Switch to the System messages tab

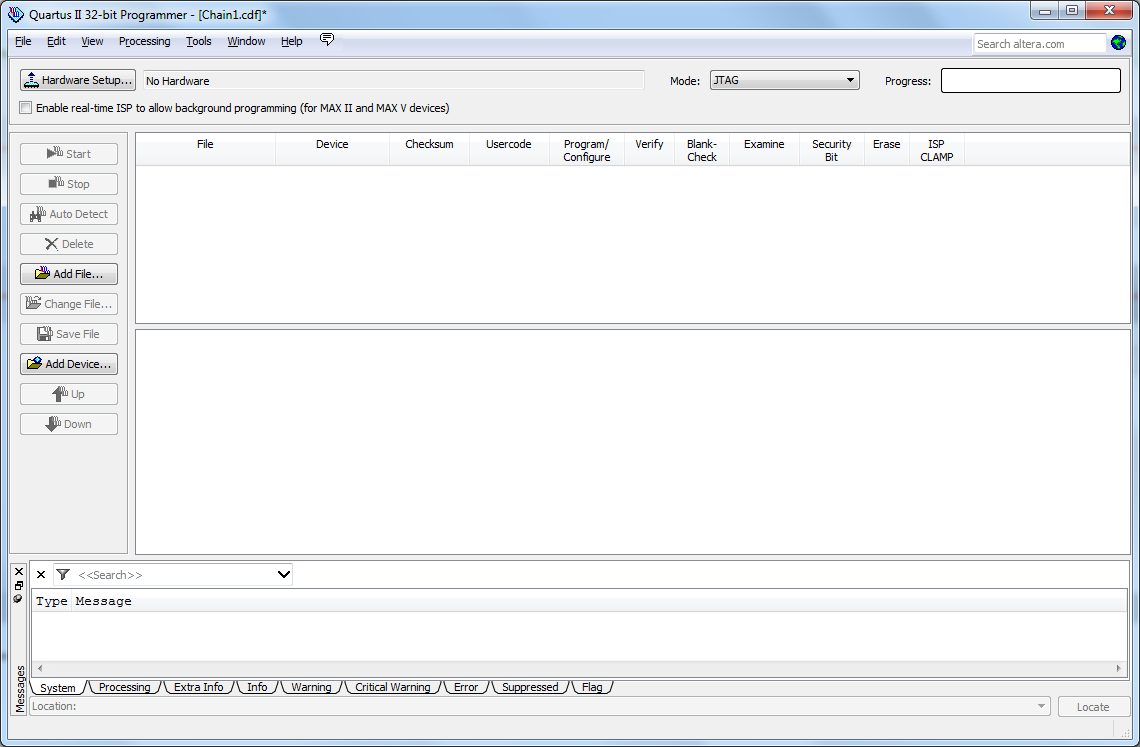pyautogui.click(x=57, y=687)
